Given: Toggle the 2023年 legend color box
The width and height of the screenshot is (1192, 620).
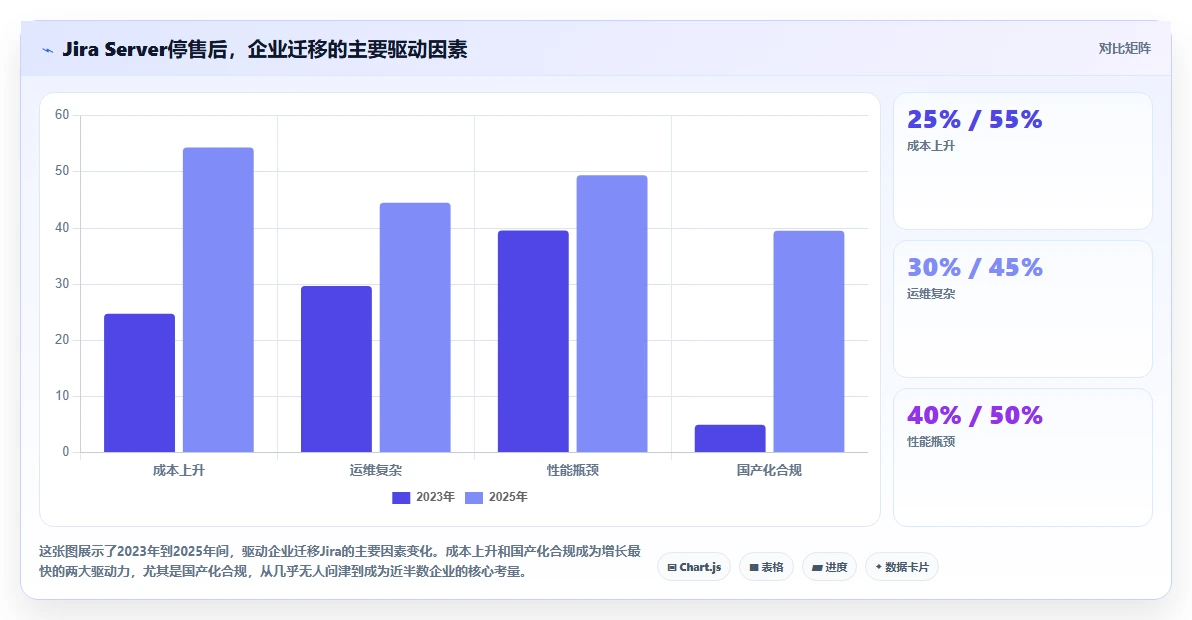Looking at the screenshot, I should pyautogui.click(x=401, y=497).
